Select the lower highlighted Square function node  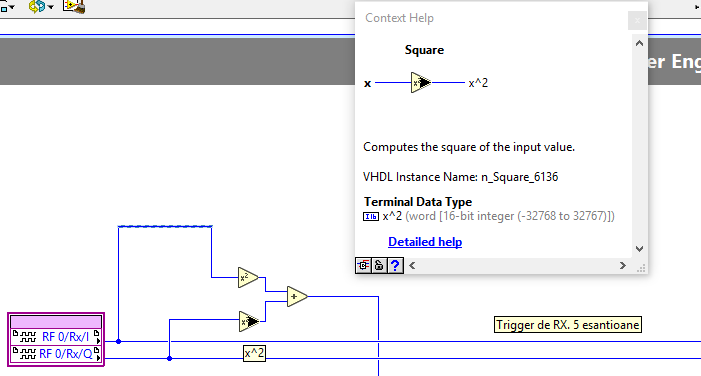[x=248, y=321]
